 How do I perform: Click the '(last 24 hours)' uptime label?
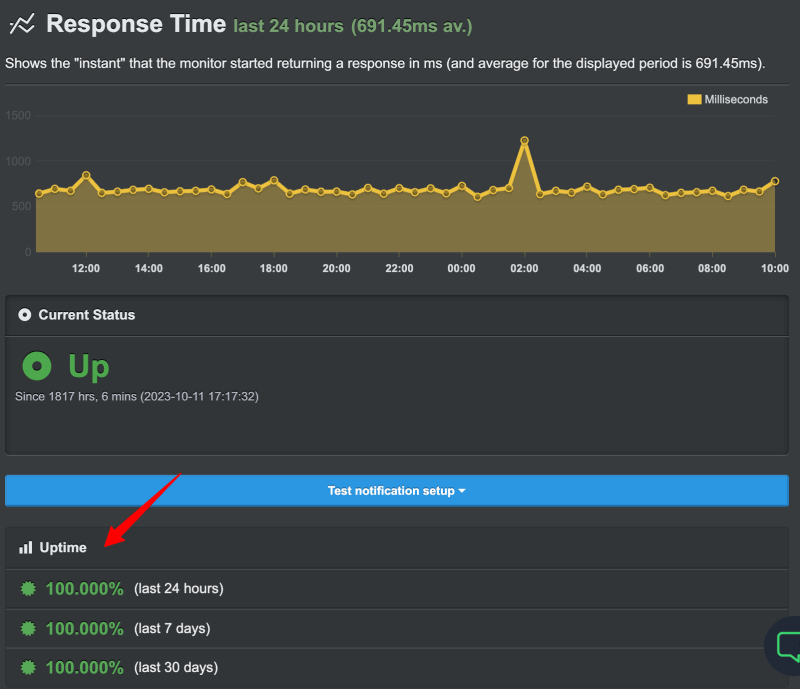click(x=179, y=588)
